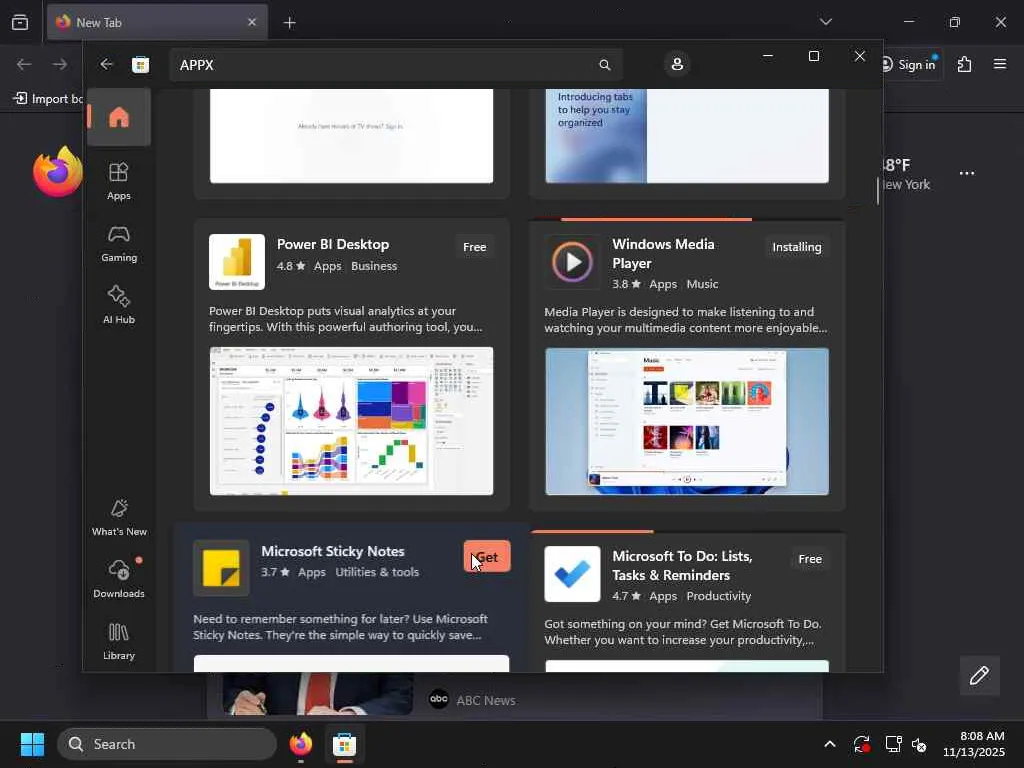Image resolution: width=1024 pixels, height=768 pixels.
Task: Click sync status tray icon in the taskbar
Action: (861, 744)
